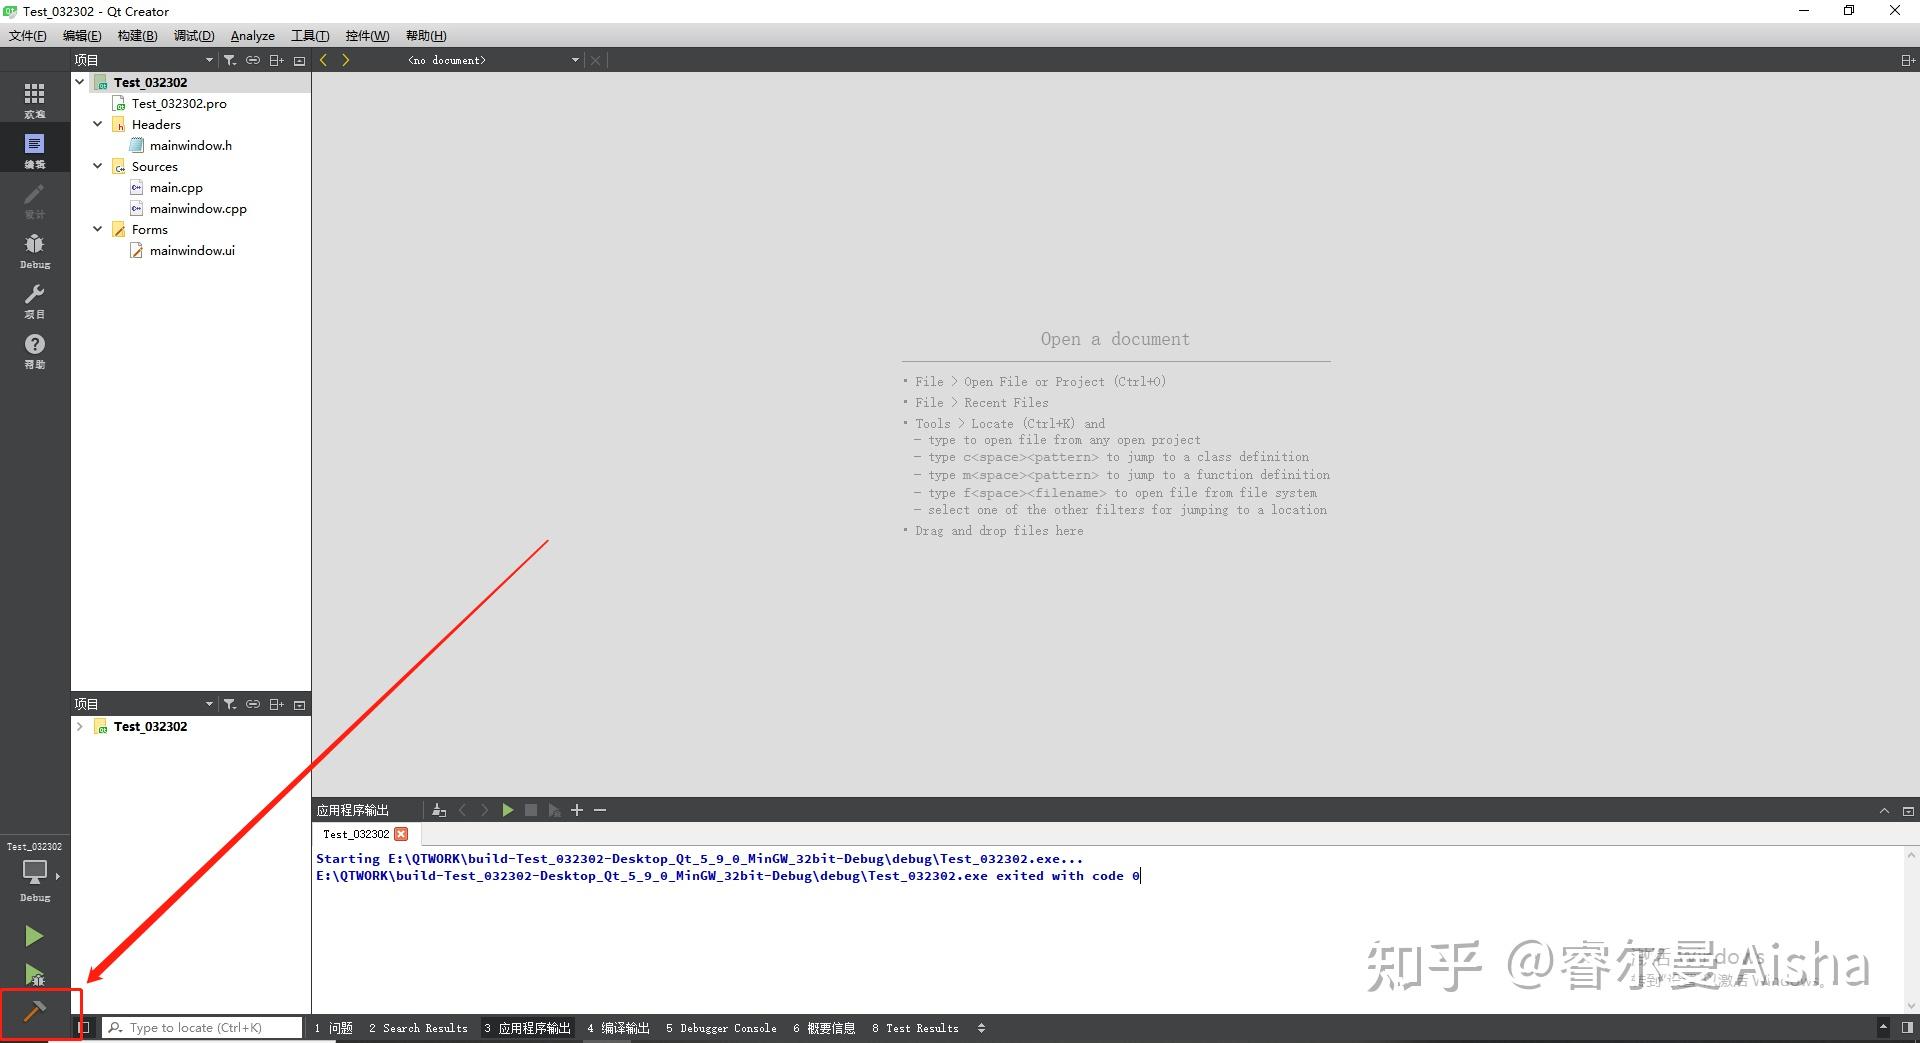Switch to the Edit (编辑) mode
The width and height of the screenshot is (1920, 1043).
[x=35, y=149]
